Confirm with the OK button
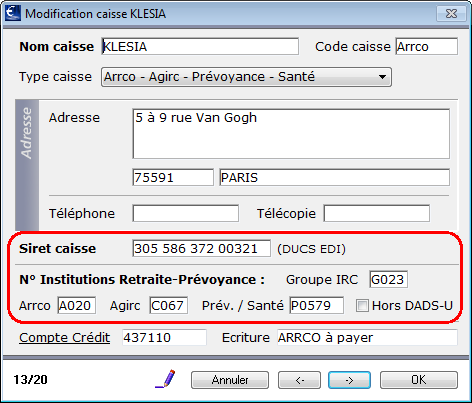Viewport: 472px width, 403px height. [419, 380]
